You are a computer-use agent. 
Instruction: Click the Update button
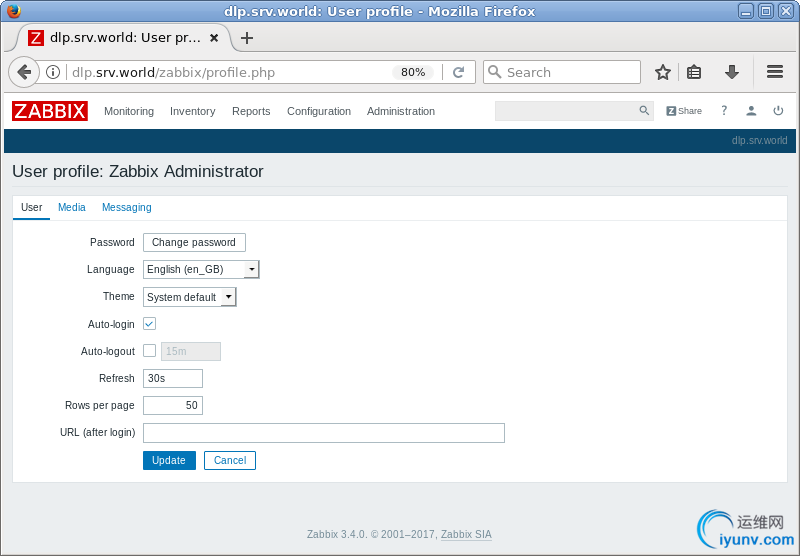pos(169,461)
